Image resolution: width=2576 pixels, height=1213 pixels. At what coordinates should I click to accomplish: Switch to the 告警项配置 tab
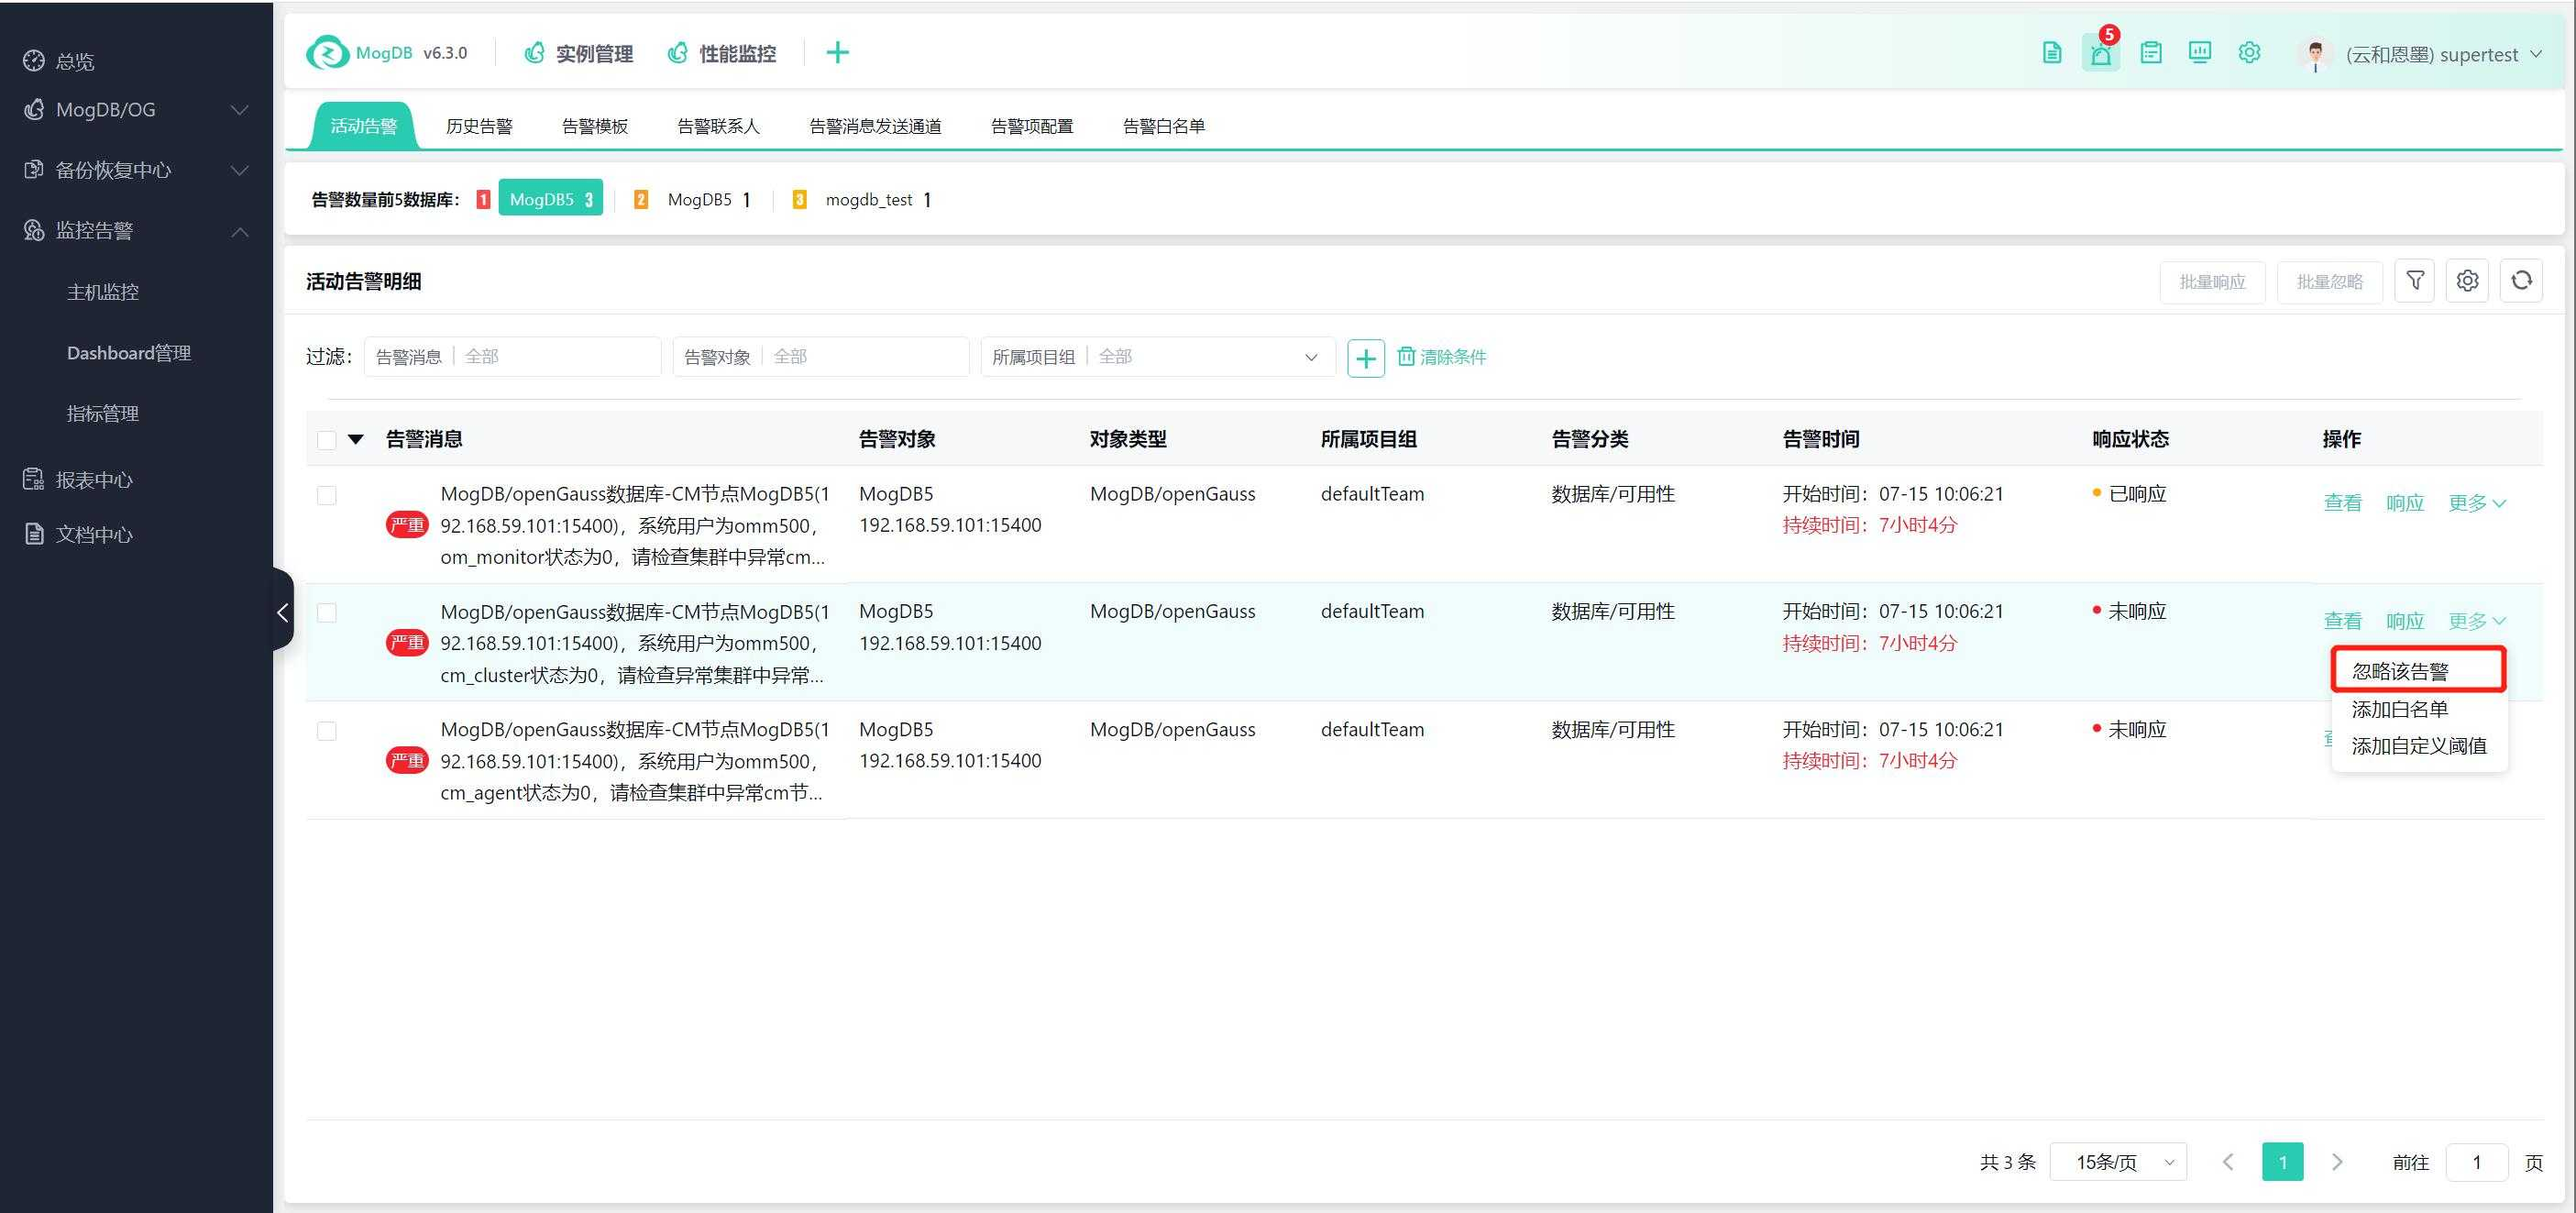pos(1032,126)
